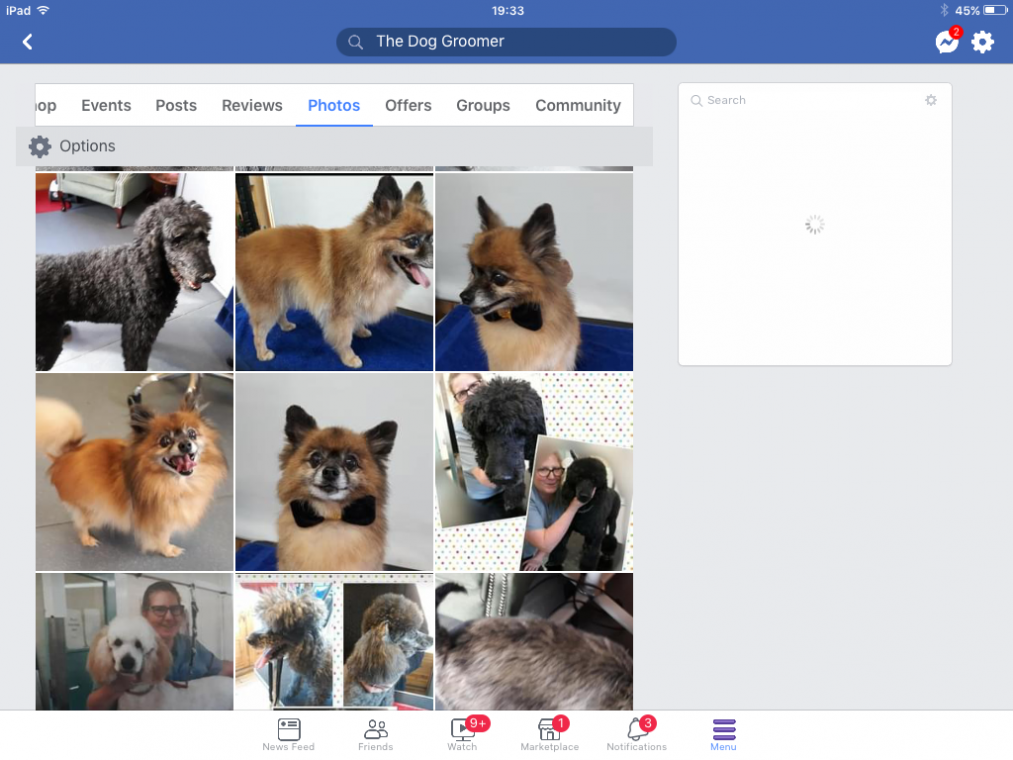Screen dimensions: 1013x760
Task: Expand the Options gear menu
Action: point(40,146)
